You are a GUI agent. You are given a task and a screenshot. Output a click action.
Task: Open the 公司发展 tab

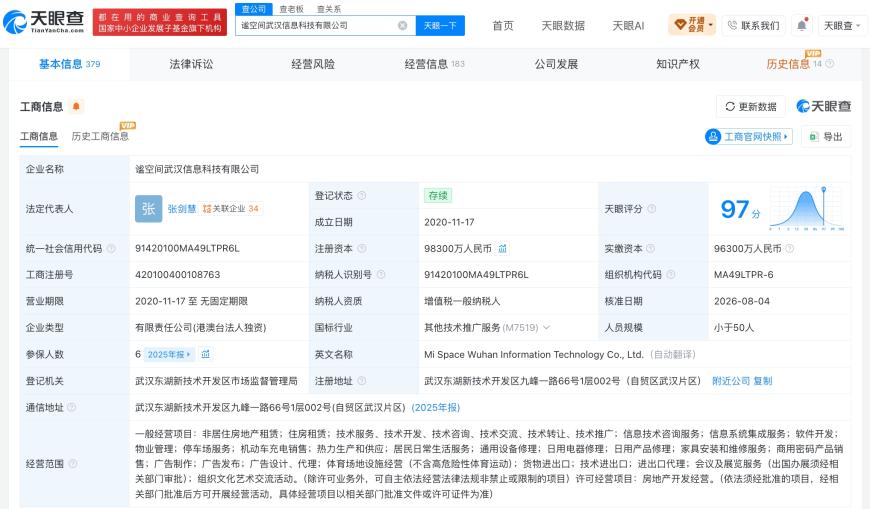point(557,64)
